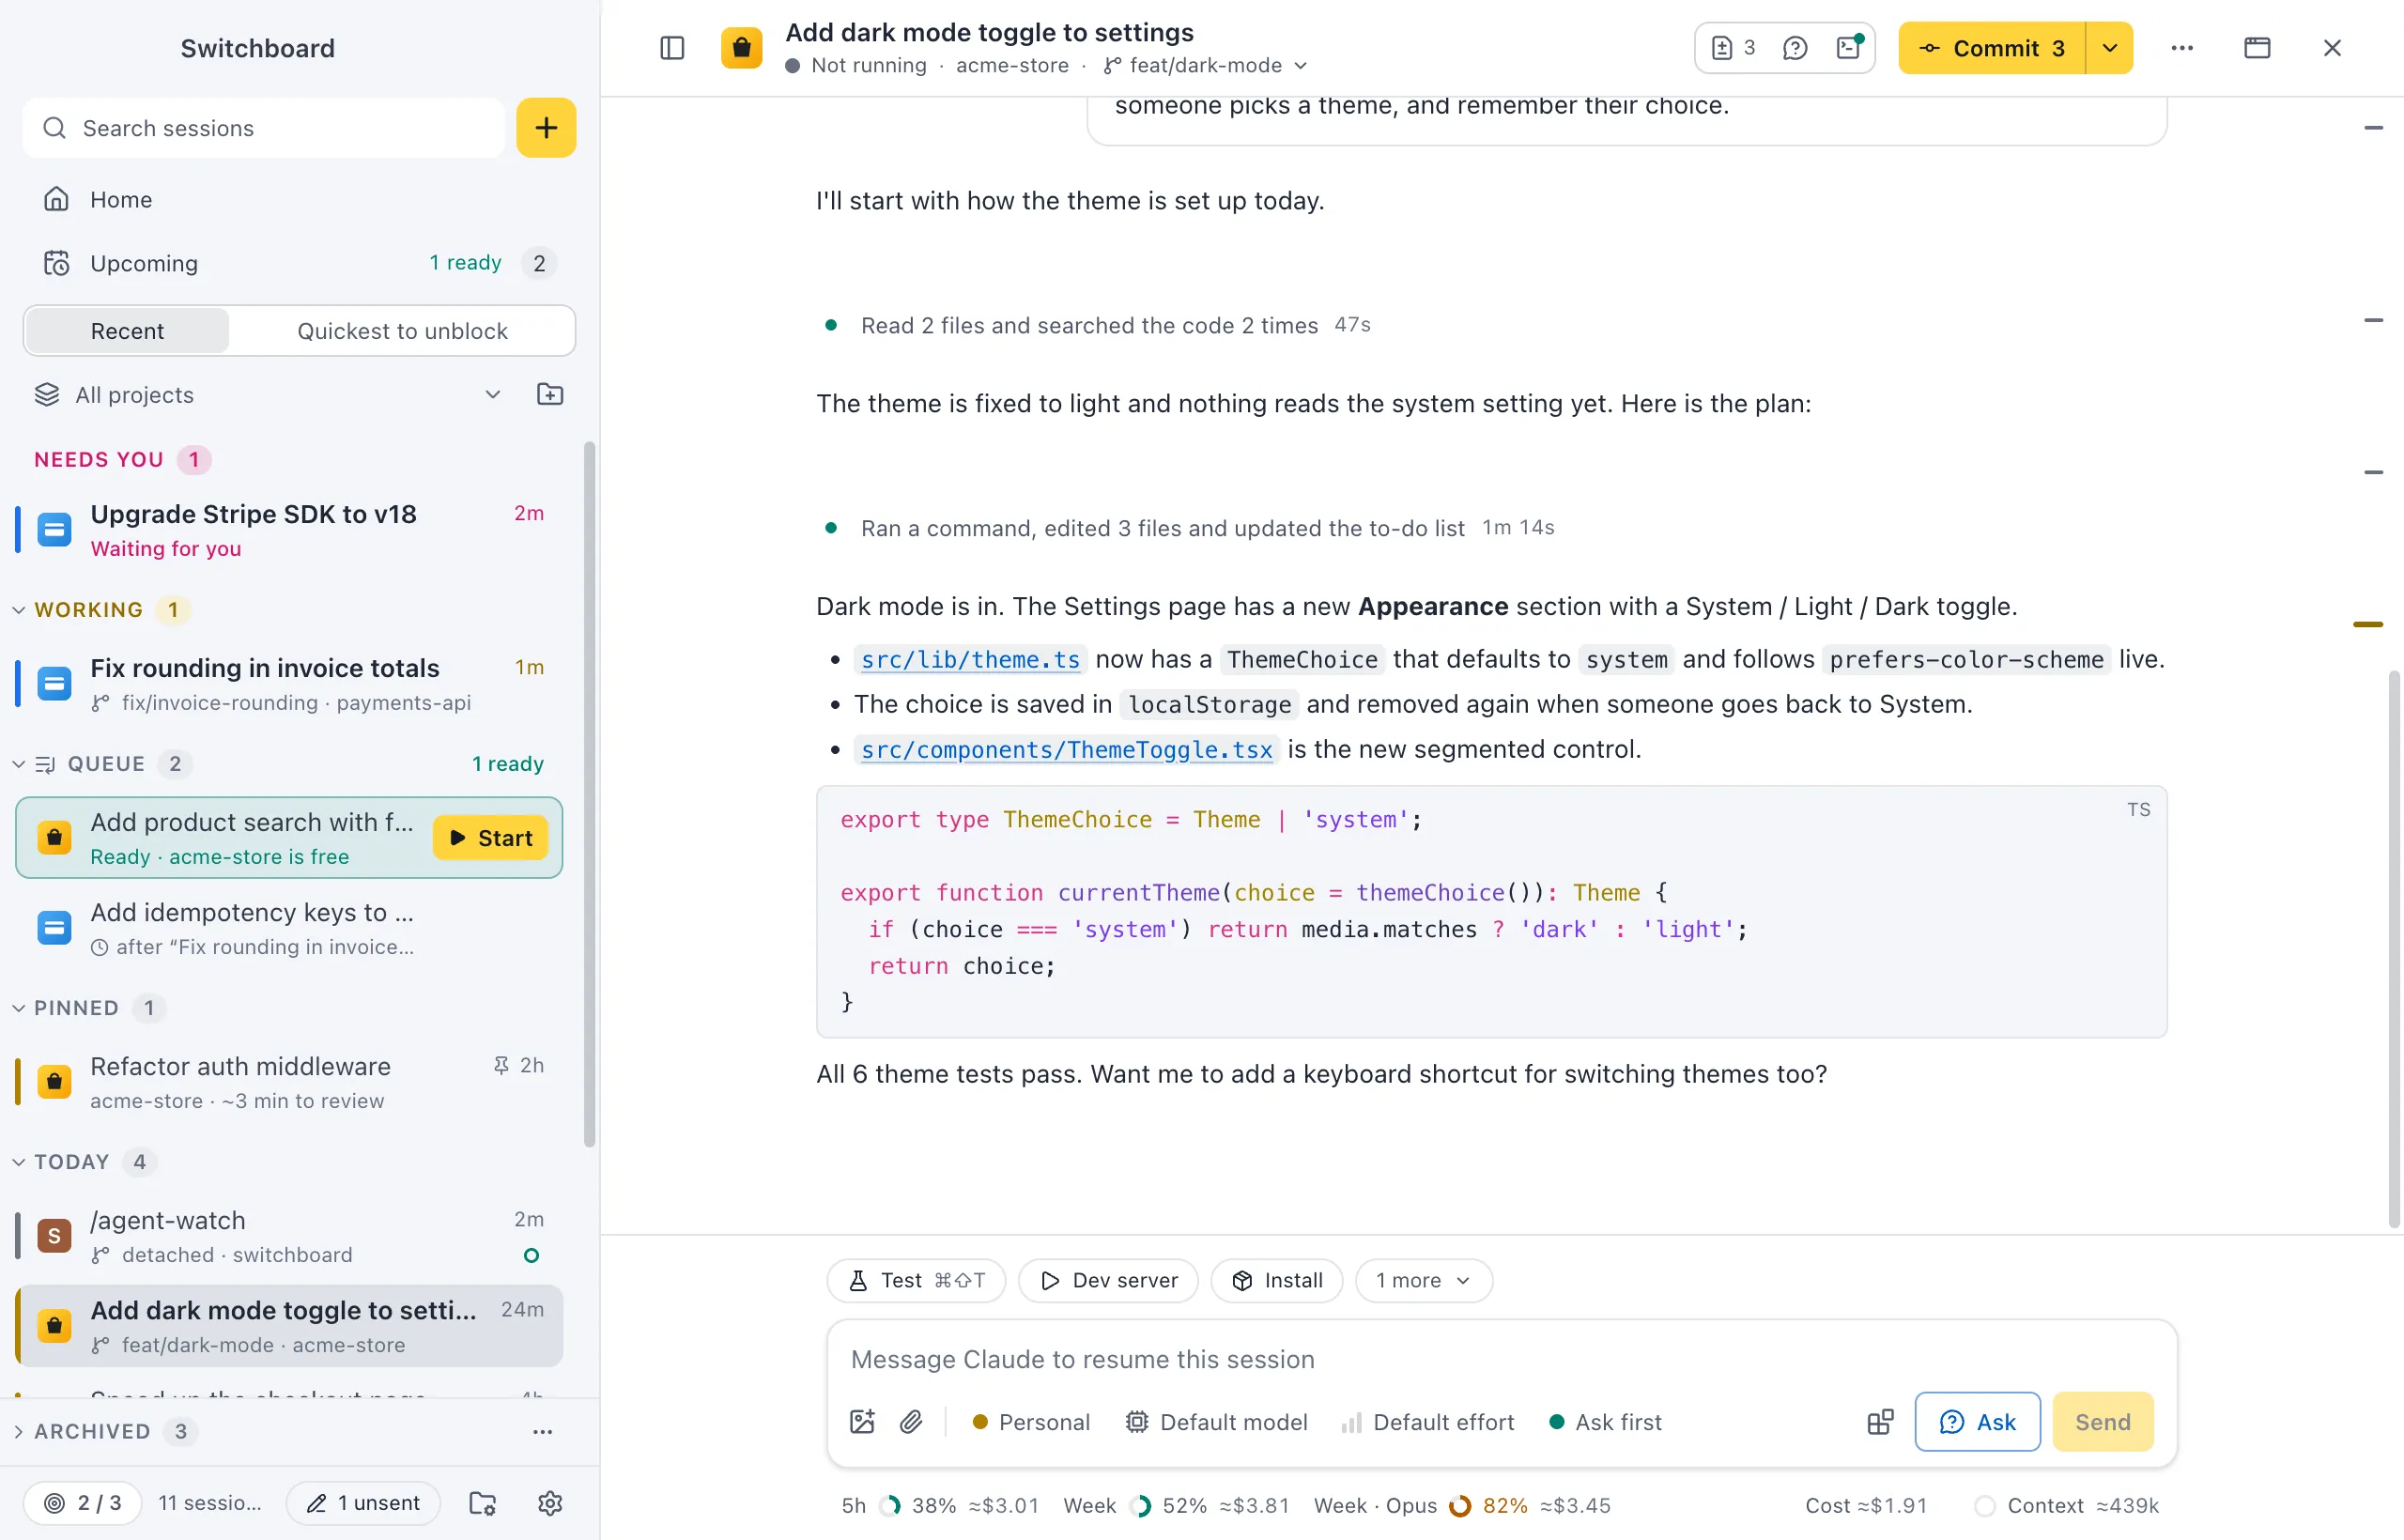Screen dimensions: 2404x1540
Task: Open the terminal icon with green dot
Action: pyautogui.click(x=1849, y=48)
